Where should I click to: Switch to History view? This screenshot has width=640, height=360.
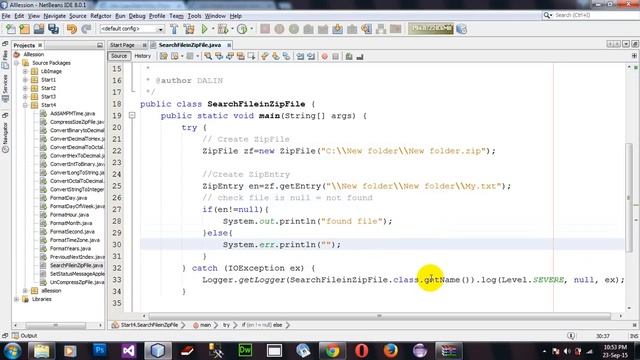point(142,56)
